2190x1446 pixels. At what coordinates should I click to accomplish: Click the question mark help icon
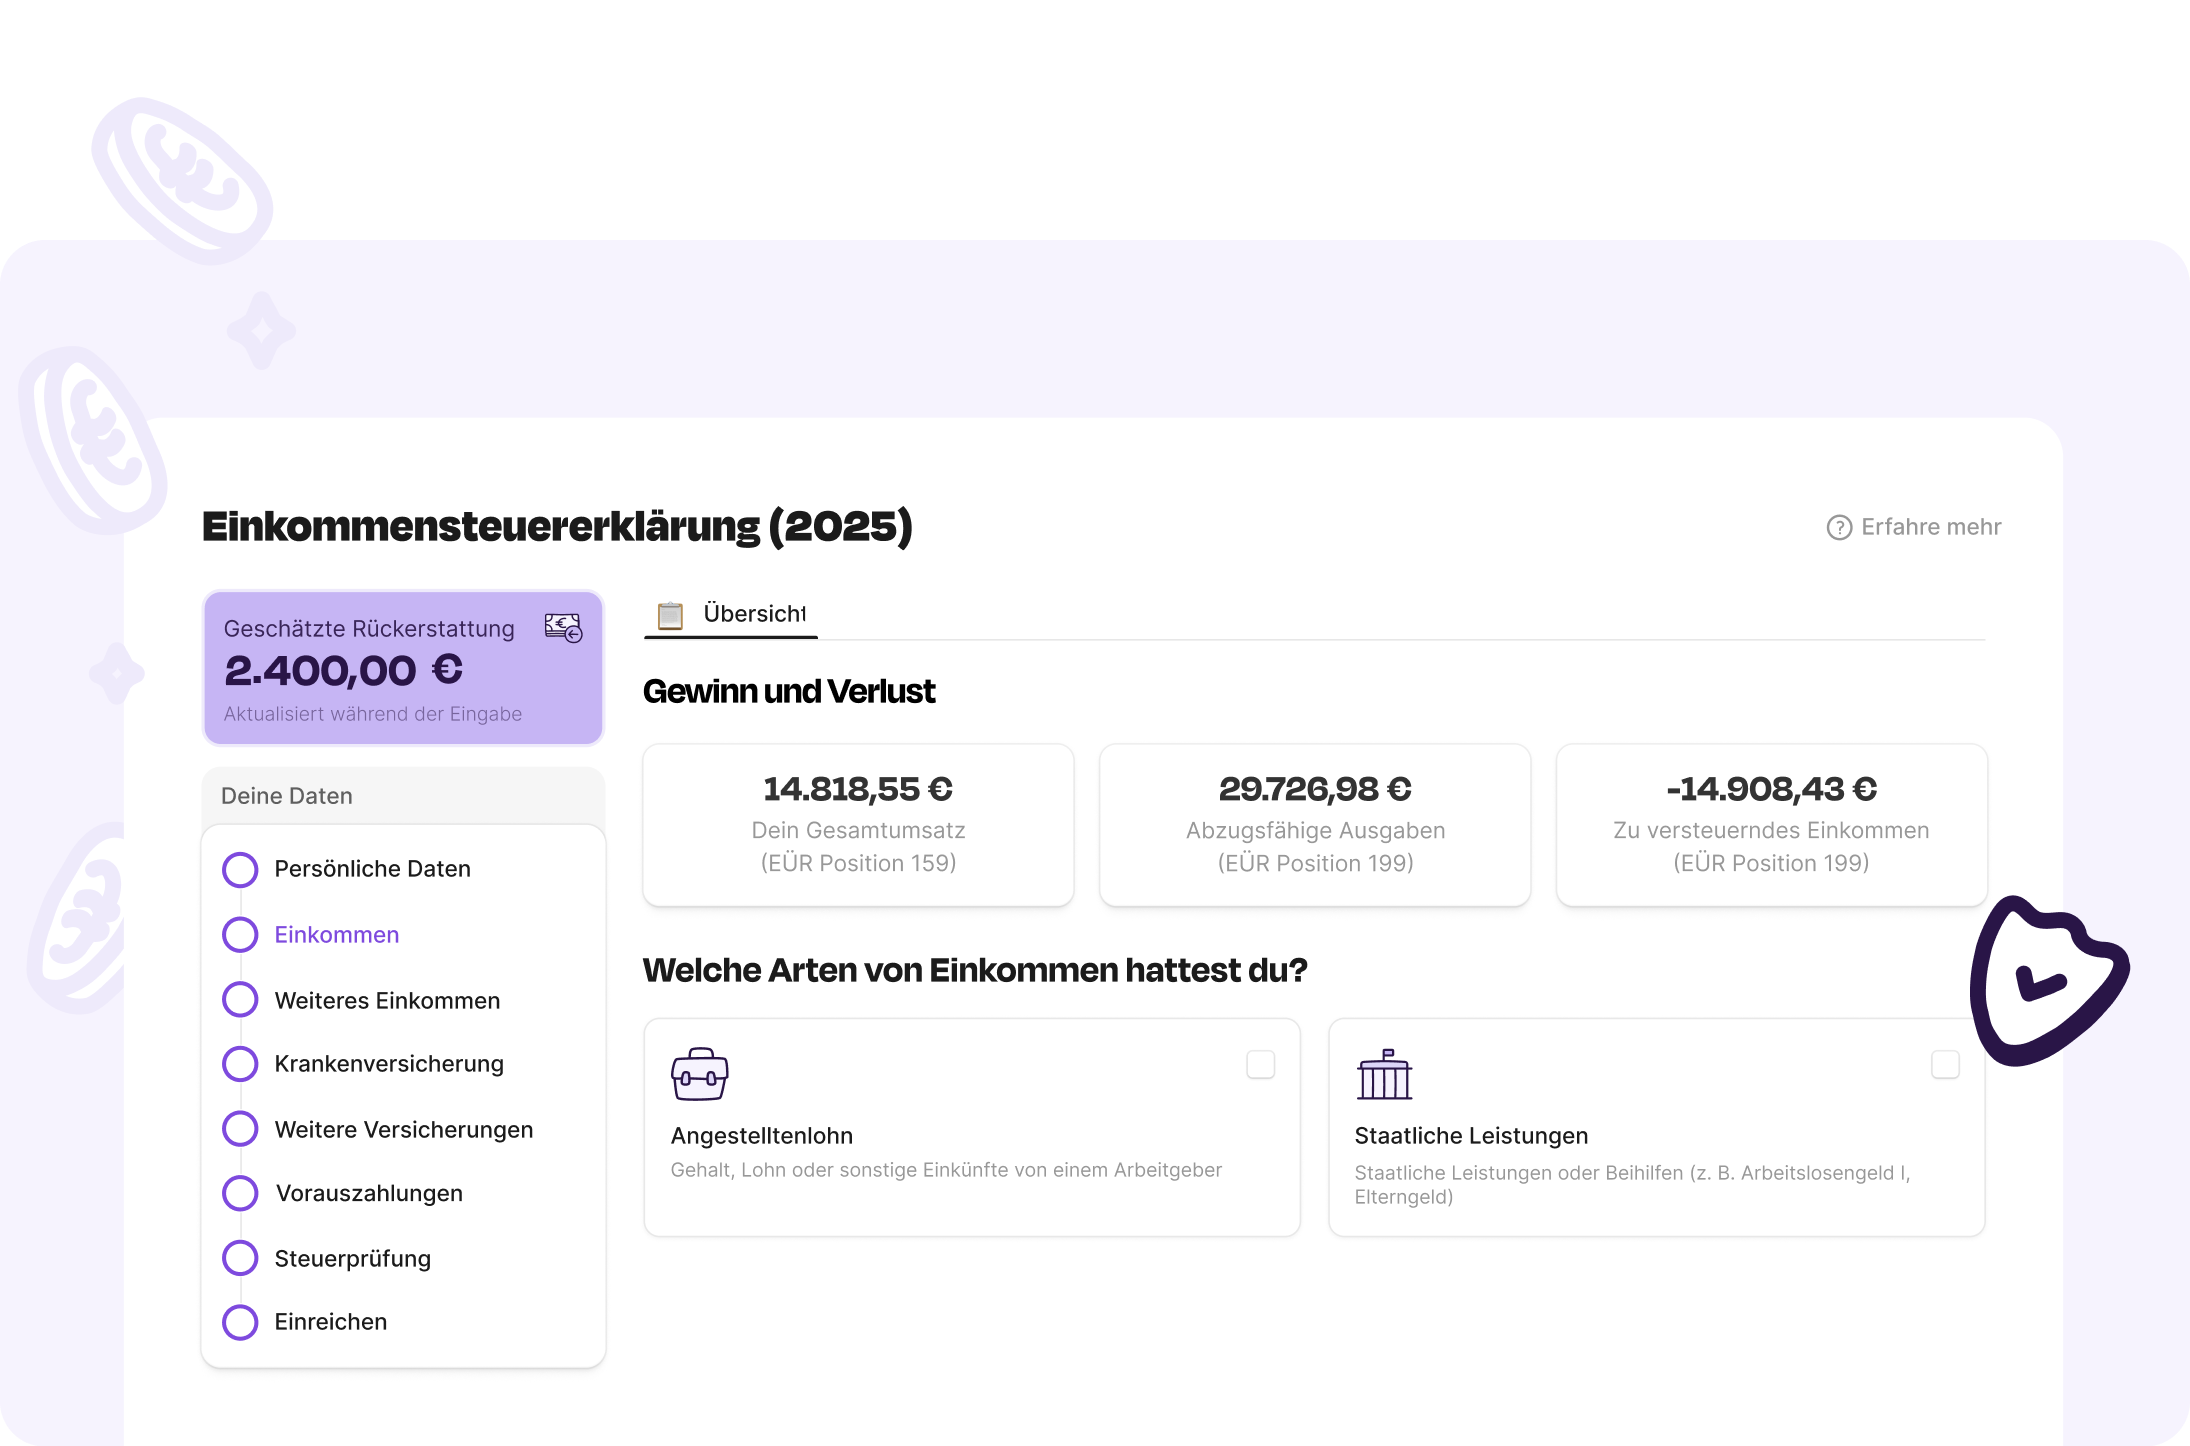[1839, 528]
